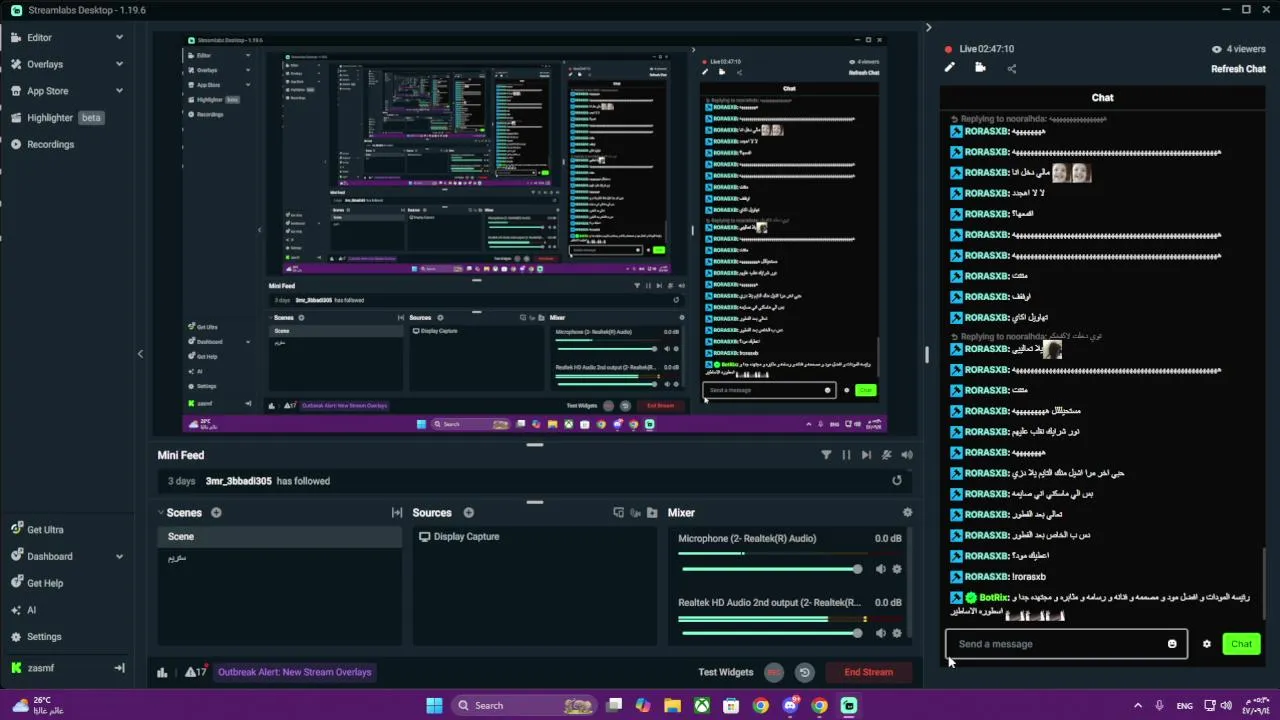The image size is (1280, 720).
Task: Open the notifications warning icon
Action: click(196, 672)
